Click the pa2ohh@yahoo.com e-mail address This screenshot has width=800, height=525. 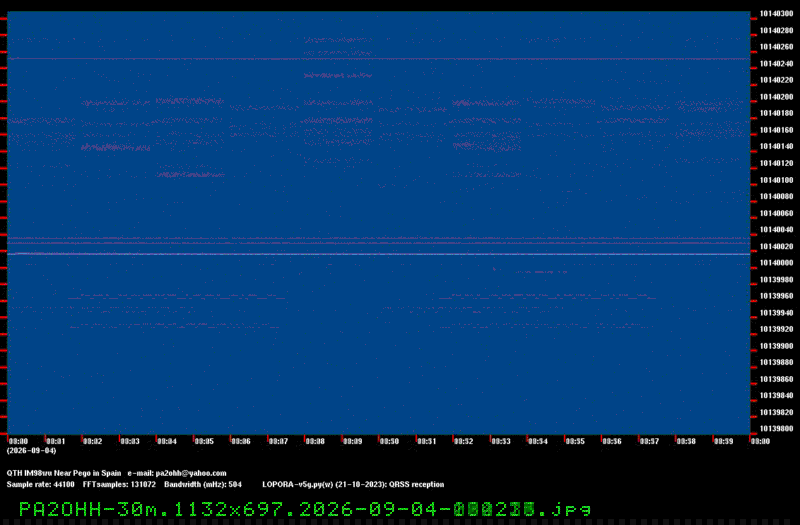(x=191, y=473)
